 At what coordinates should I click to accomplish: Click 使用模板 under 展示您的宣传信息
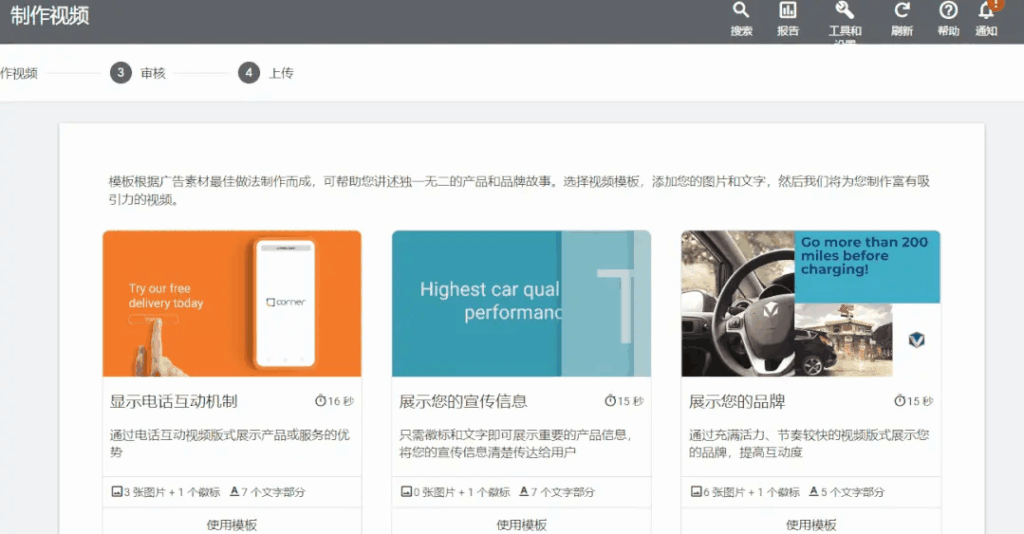[521, 524]
